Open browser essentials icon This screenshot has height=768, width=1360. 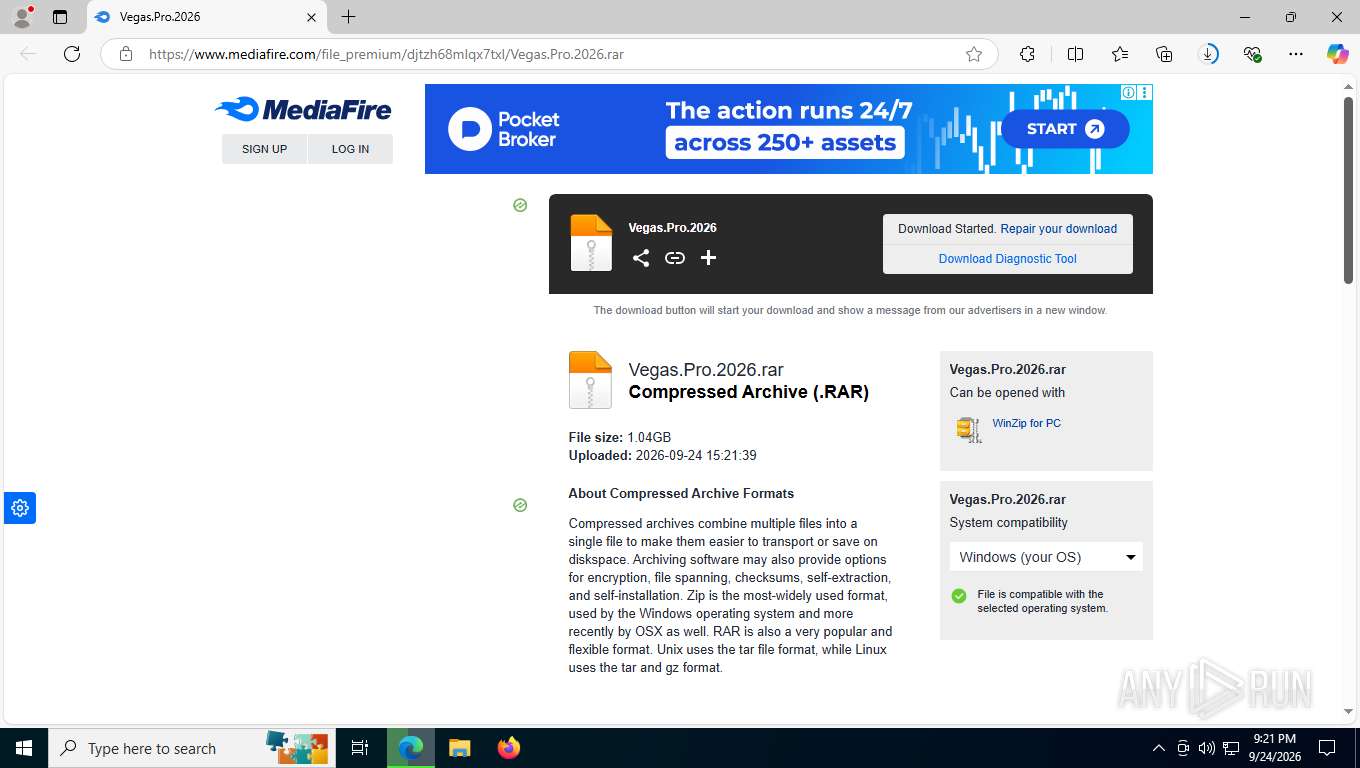(x=1253, y=54)
